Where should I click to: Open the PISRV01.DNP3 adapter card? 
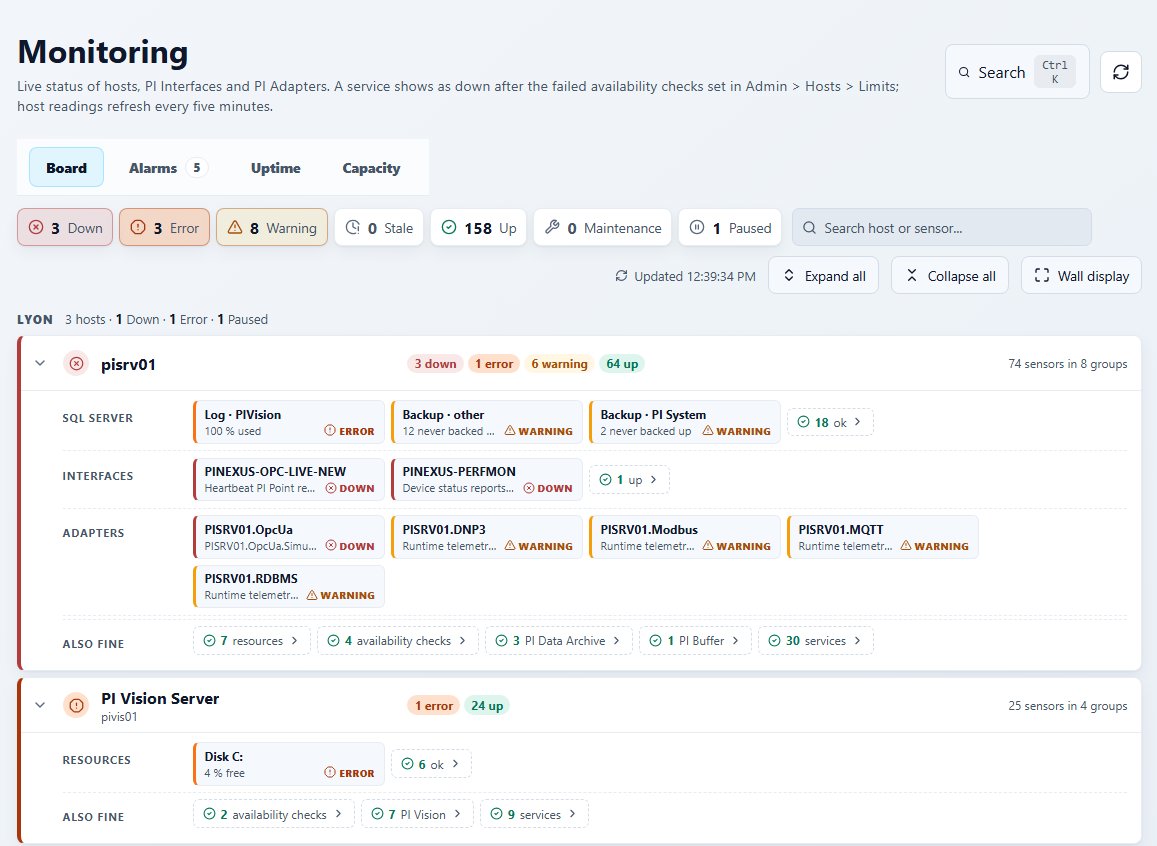(x=486, y=537)
